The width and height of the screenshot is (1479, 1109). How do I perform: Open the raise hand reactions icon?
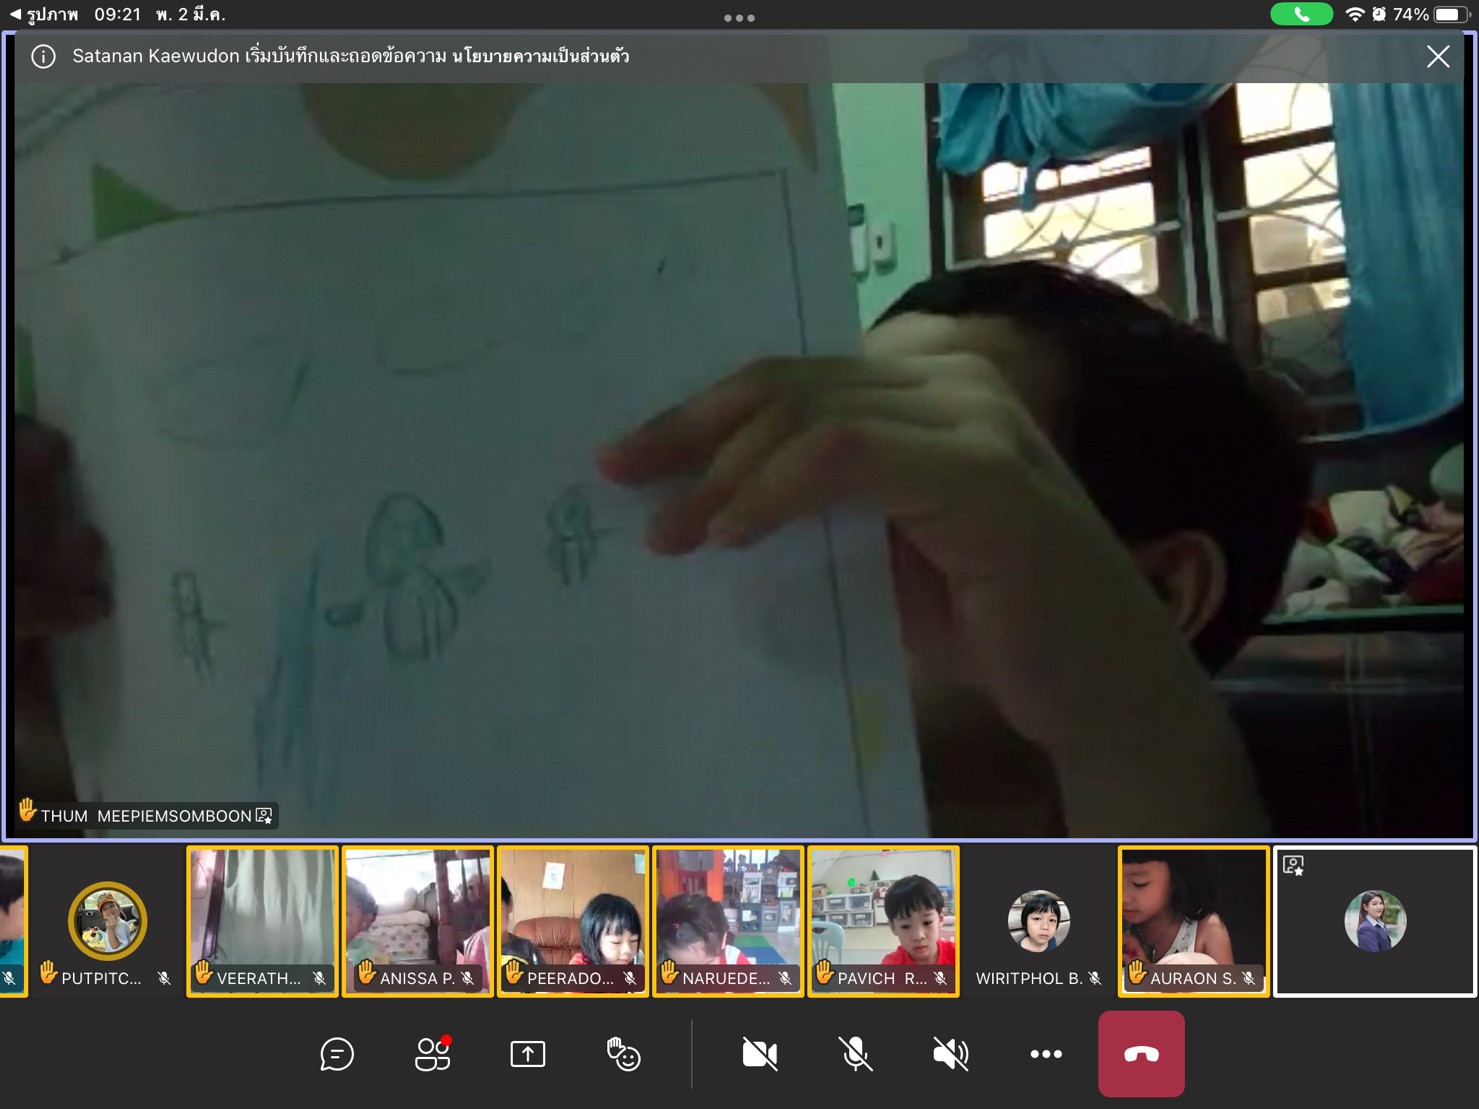tap(623, 1054)
